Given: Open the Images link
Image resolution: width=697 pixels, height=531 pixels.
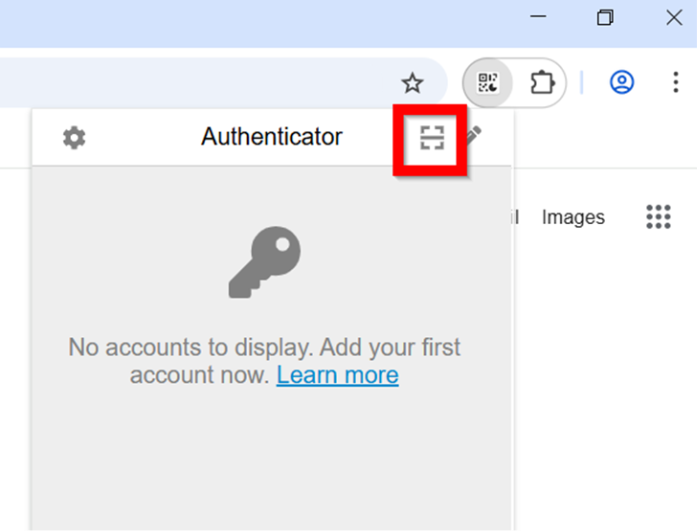Looking at the screenshot, I should pyautogui.click(x=573, y=217).
